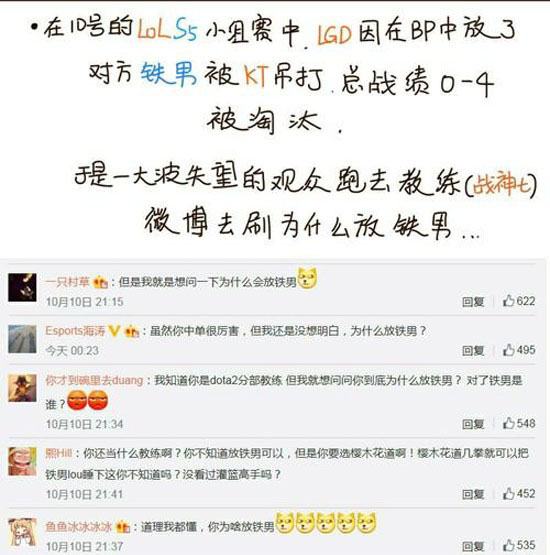This screenshot has height=555, width=550.
Task: Click the member badge next to 鱼鱼冰冰冰冰
Action: coord(123,527)
